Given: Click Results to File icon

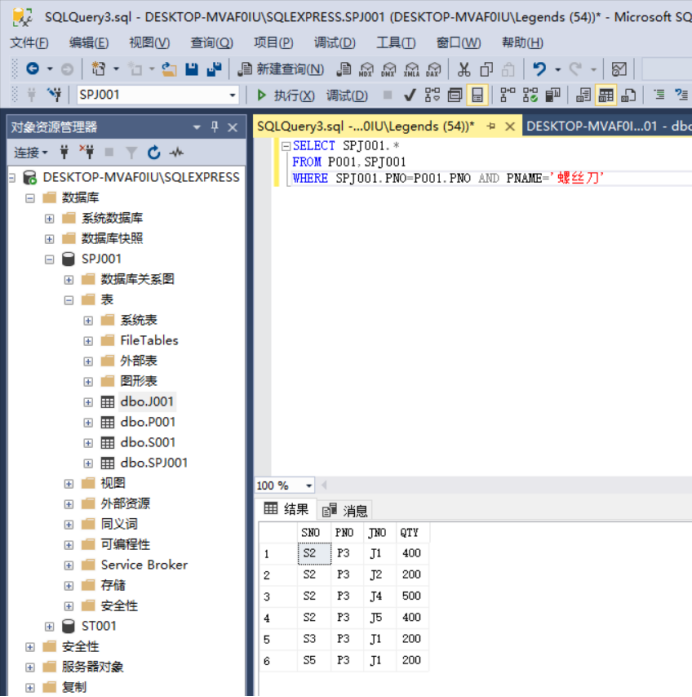Looking at the screenshot, I should pyautogui.click(x=628, y=95).
